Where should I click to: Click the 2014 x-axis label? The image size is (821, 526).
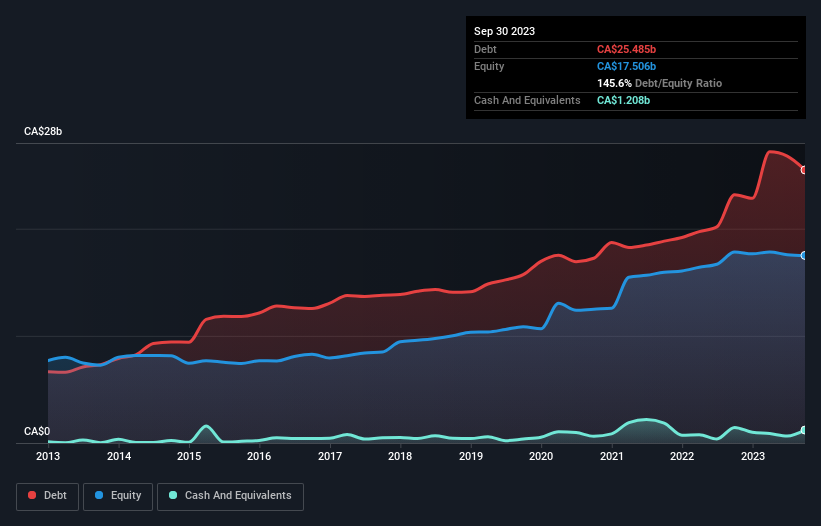(x=119, y=456)
